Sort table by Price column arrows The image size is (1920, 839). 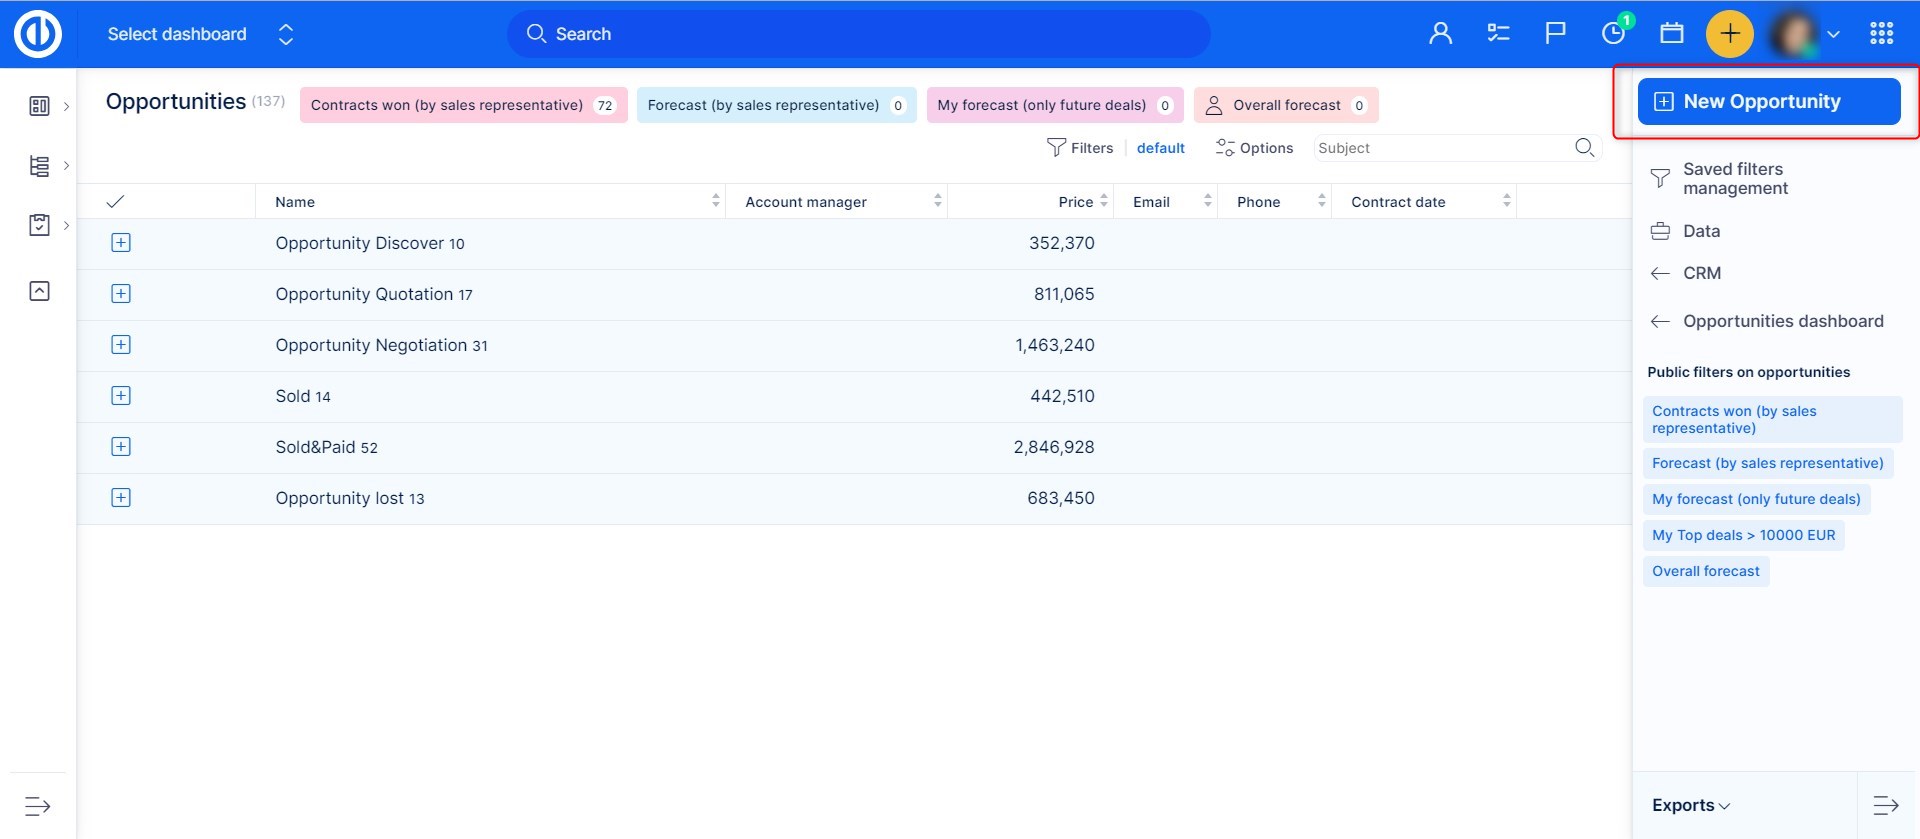coord(1104,202)
